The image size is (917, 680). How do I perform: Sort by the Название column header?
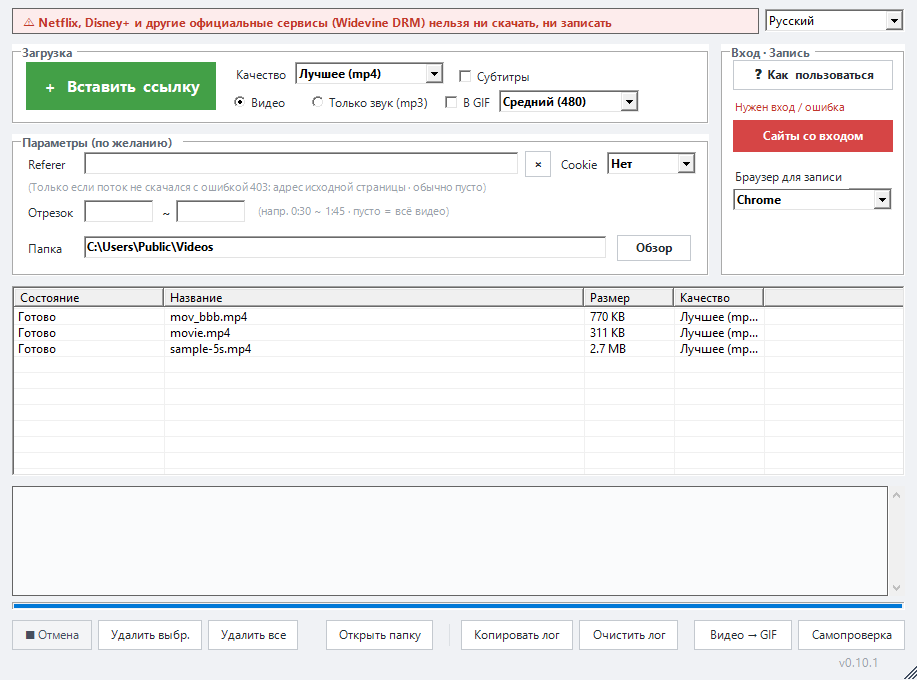click(x=373, y=298)
